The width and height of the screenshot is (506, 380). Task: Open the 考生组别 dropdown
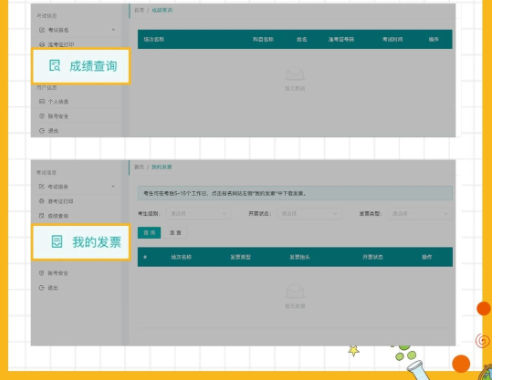(198, 213)
